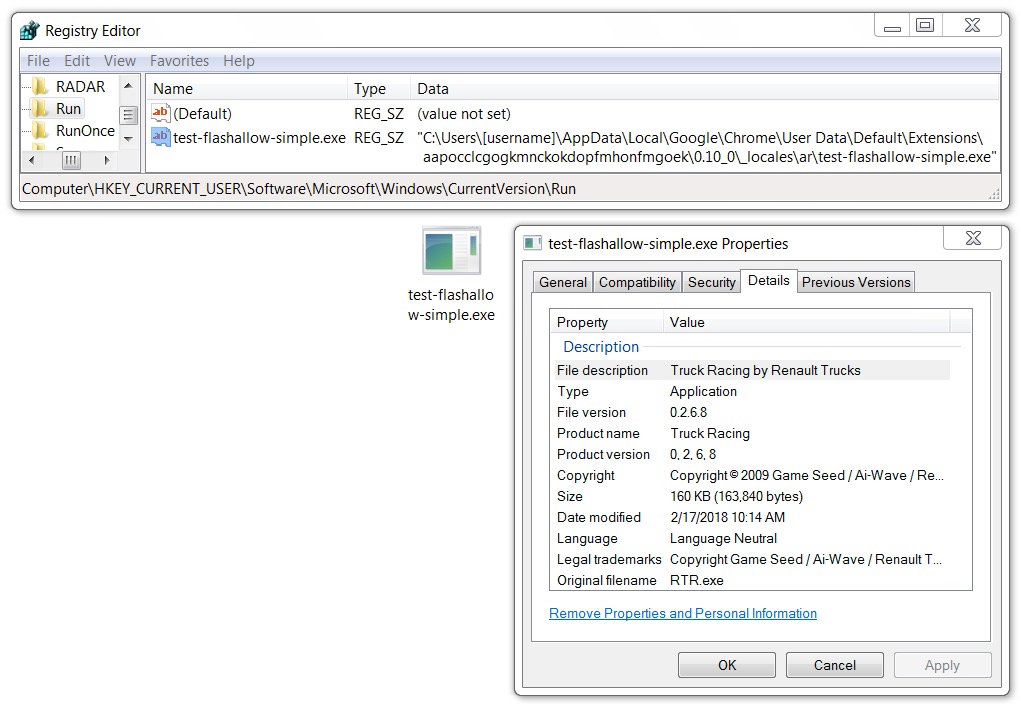Click tree horizontal scroll left arrow
Screen dimensions: 1021x706
32,160
